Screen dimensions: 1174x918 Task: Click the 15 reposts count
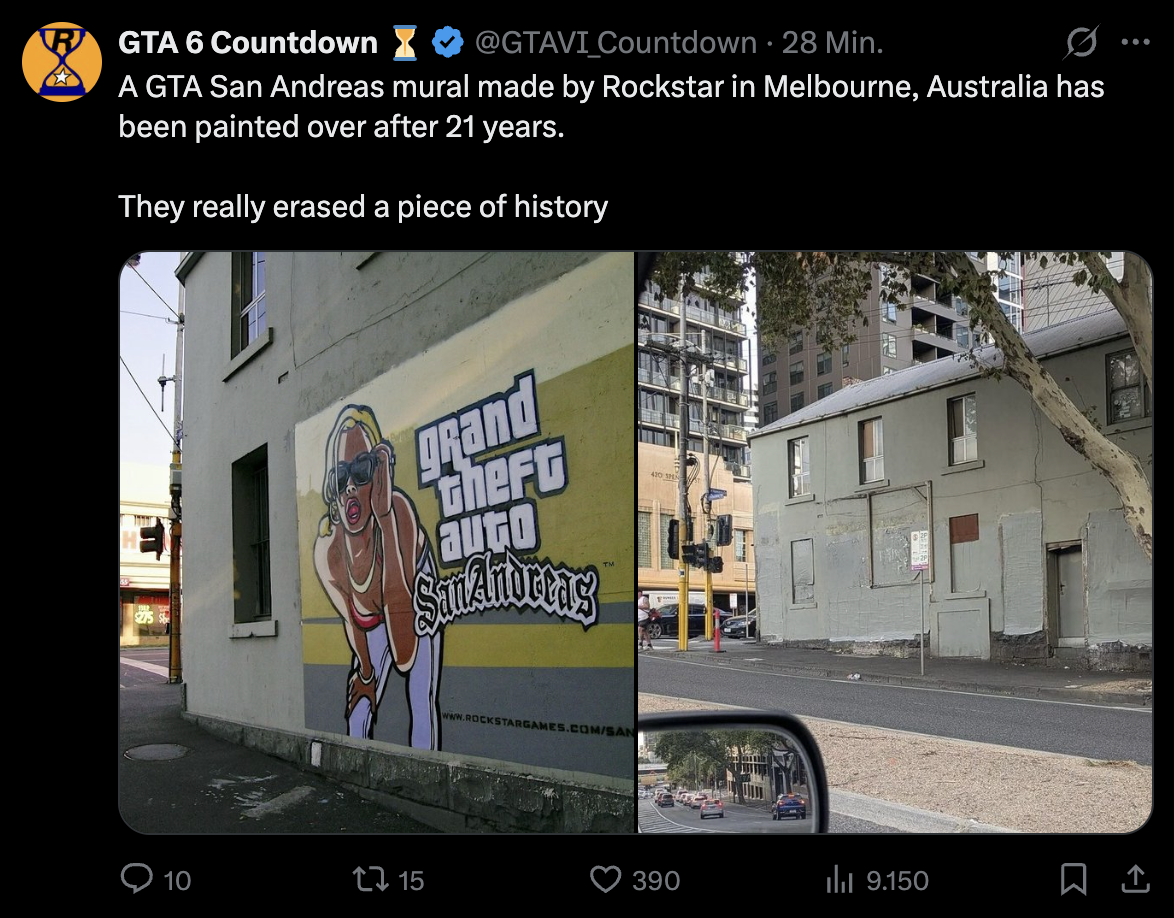[x=410, y=881]
